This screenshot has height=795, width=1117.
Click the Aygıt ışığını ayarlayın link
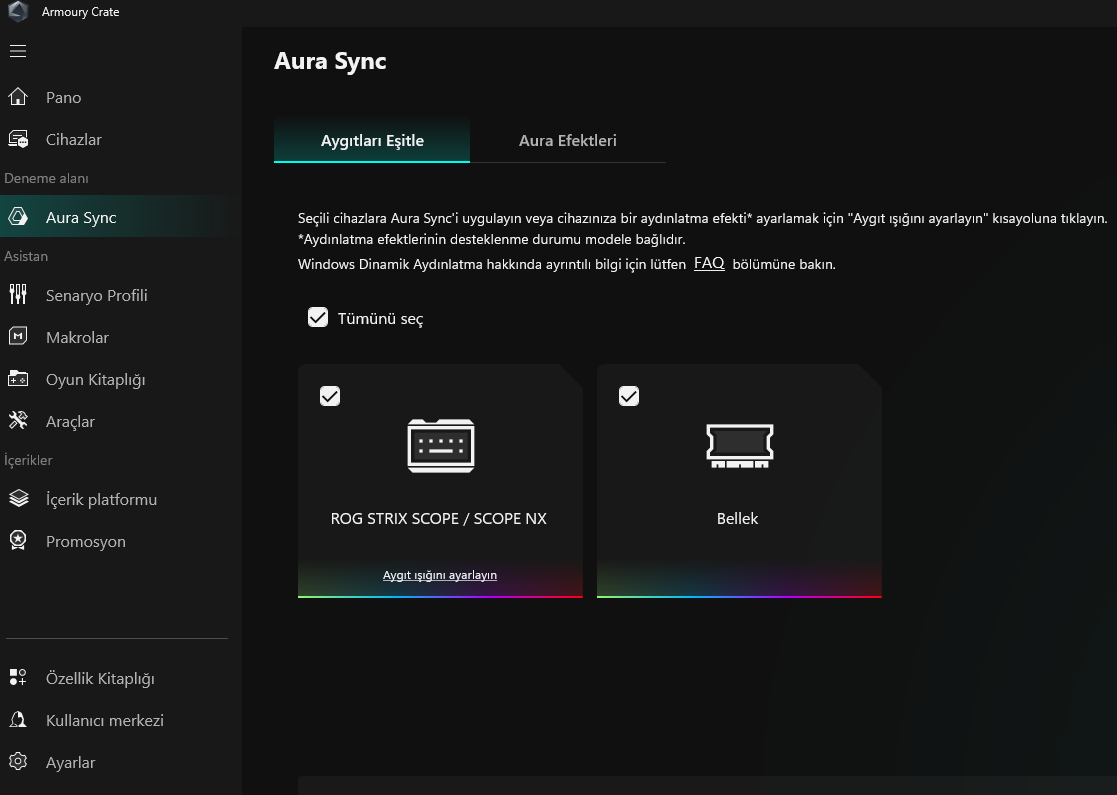(440, 575)
